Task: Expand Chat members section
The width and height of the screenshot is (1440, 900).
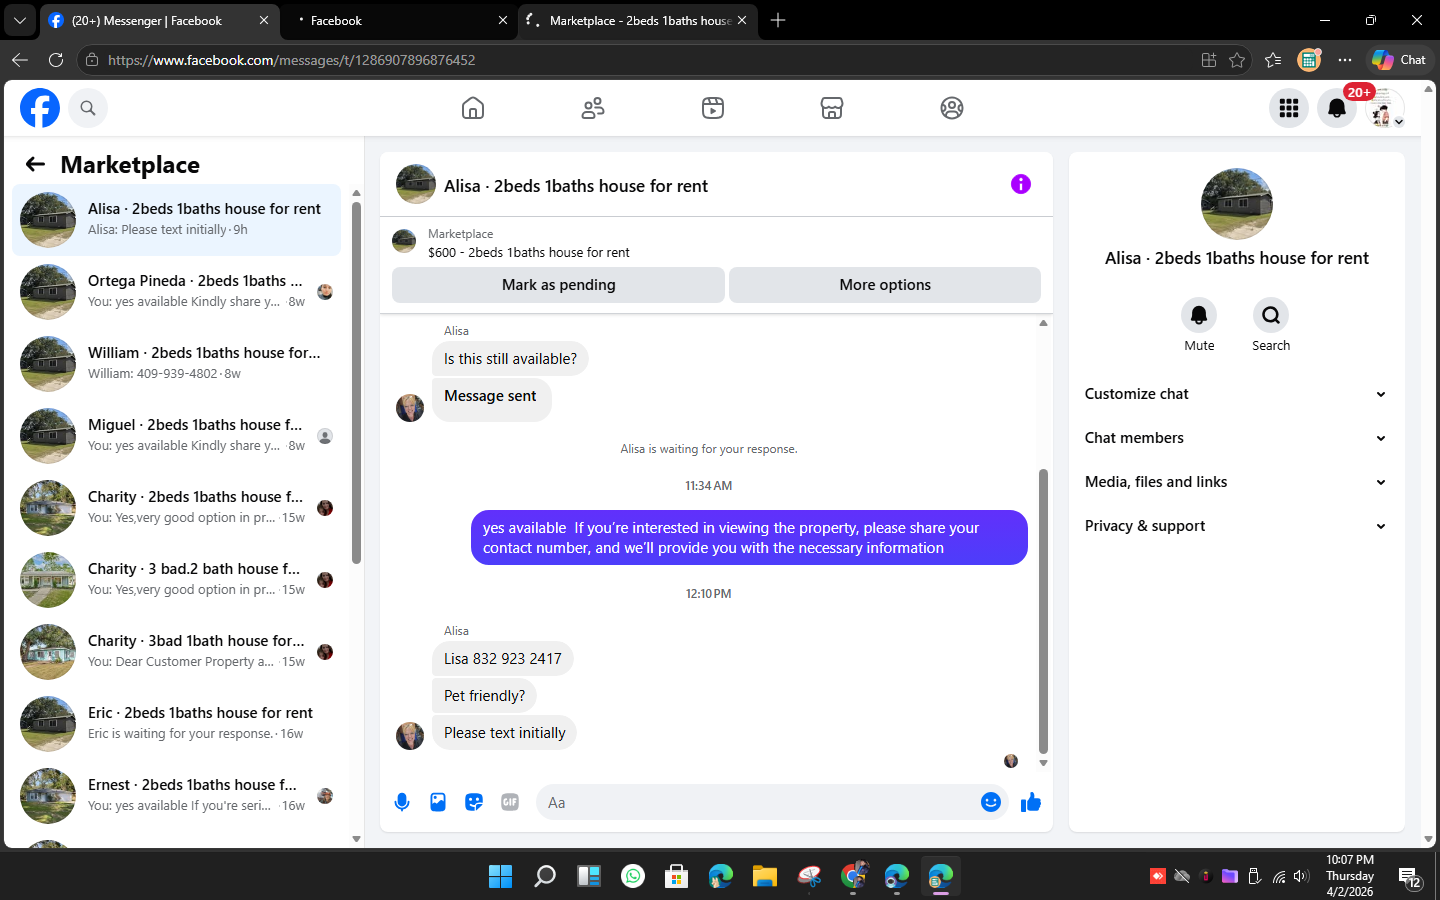Action: point(1236,438)
